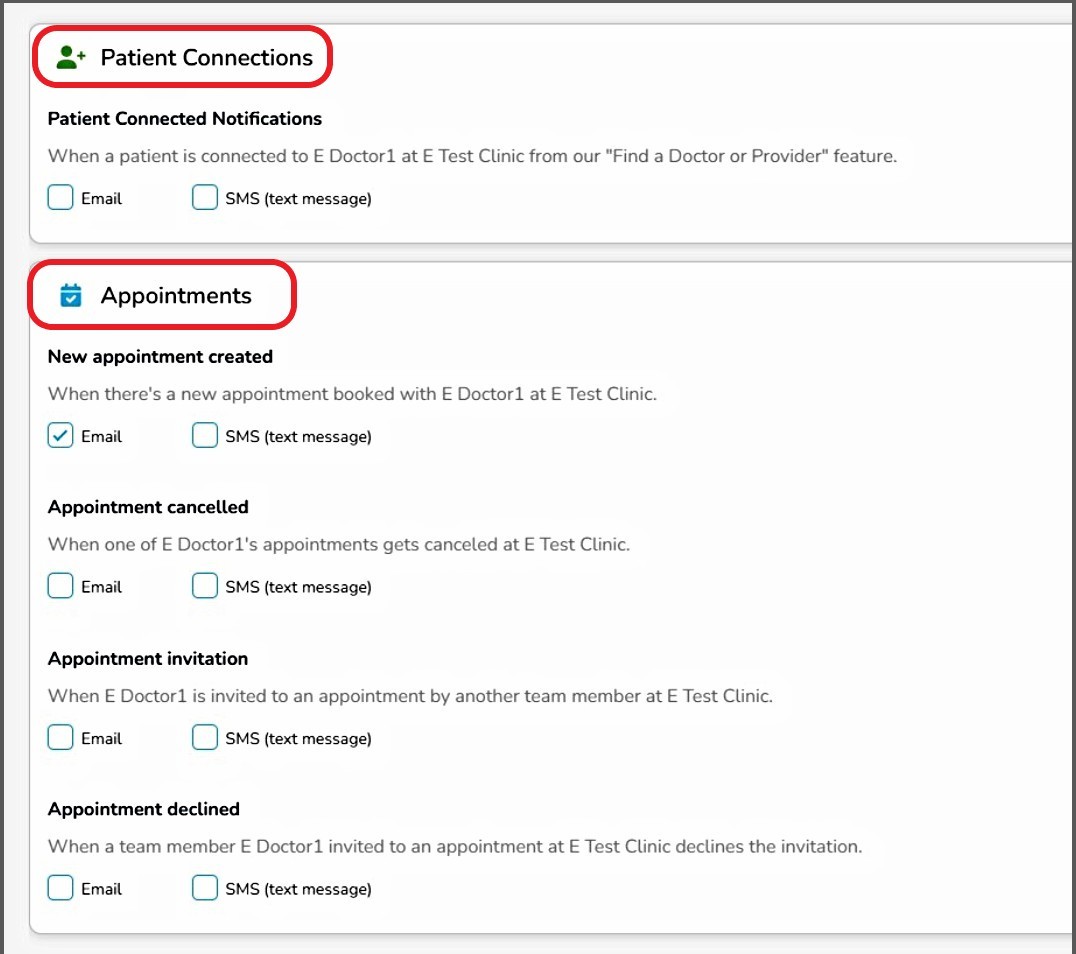This screenshot has width=1076, height=954.
Task: Tick Email for Appointment declined
Action: coord(61,888)
